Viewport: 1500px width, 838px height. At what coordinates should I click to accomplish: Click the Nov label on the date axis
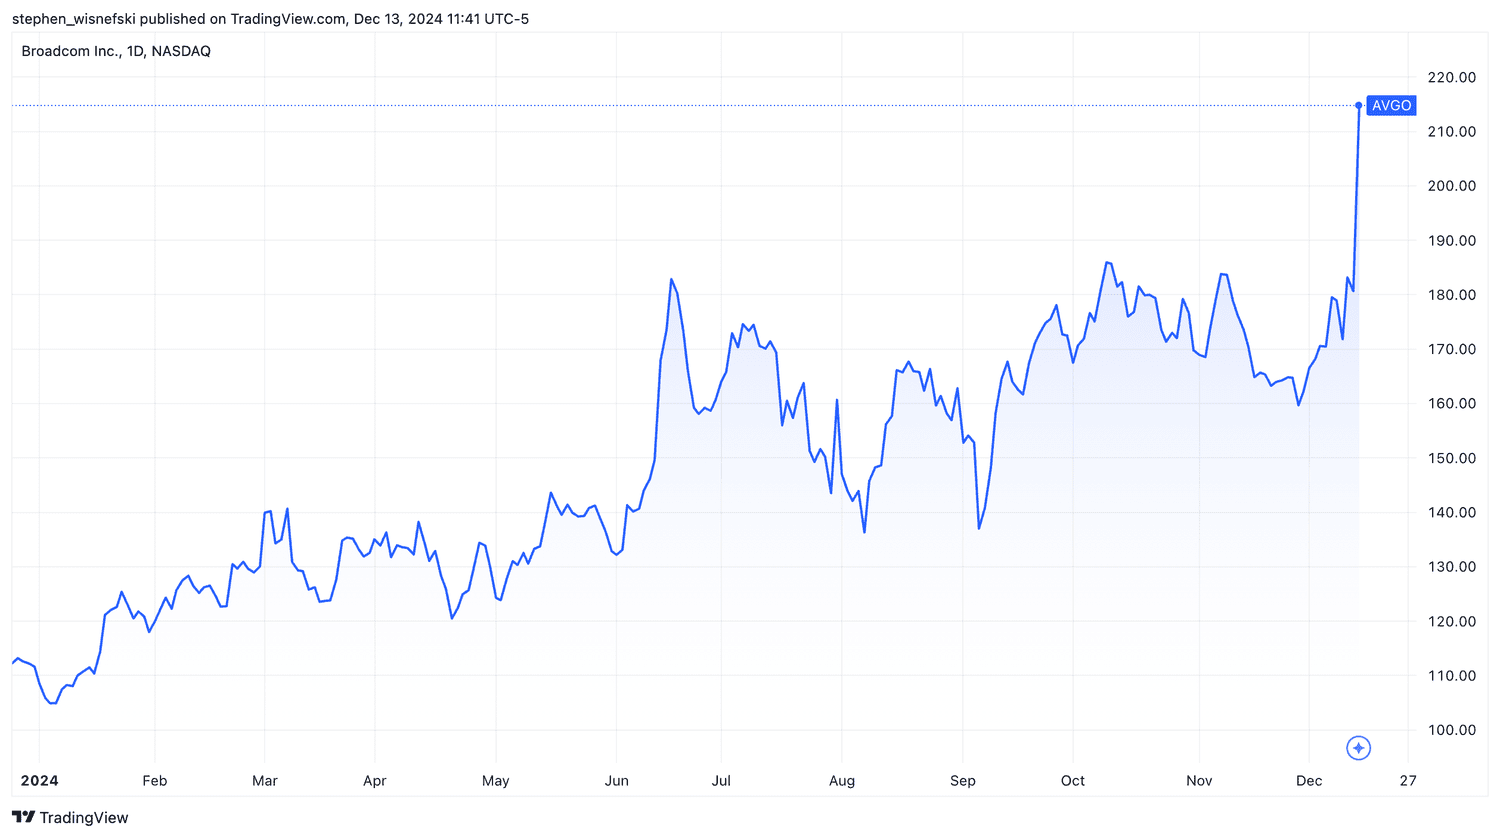pos(1199,781)
